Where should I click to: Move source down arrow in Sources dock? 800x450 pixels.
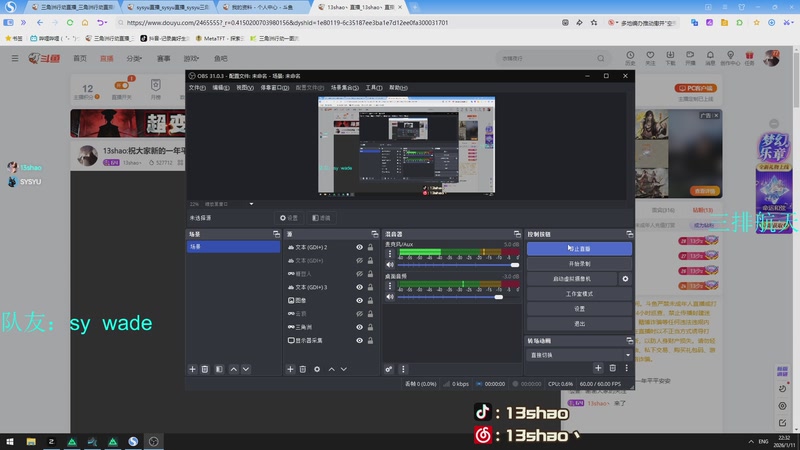344,369
